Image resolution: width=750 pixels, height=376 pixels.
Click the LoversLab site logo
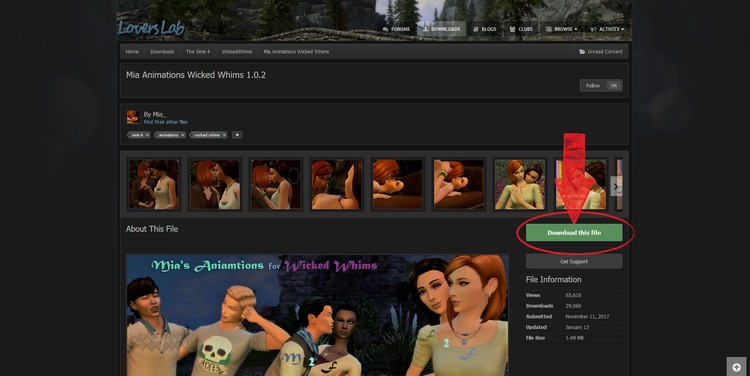[x=151, y=28]
